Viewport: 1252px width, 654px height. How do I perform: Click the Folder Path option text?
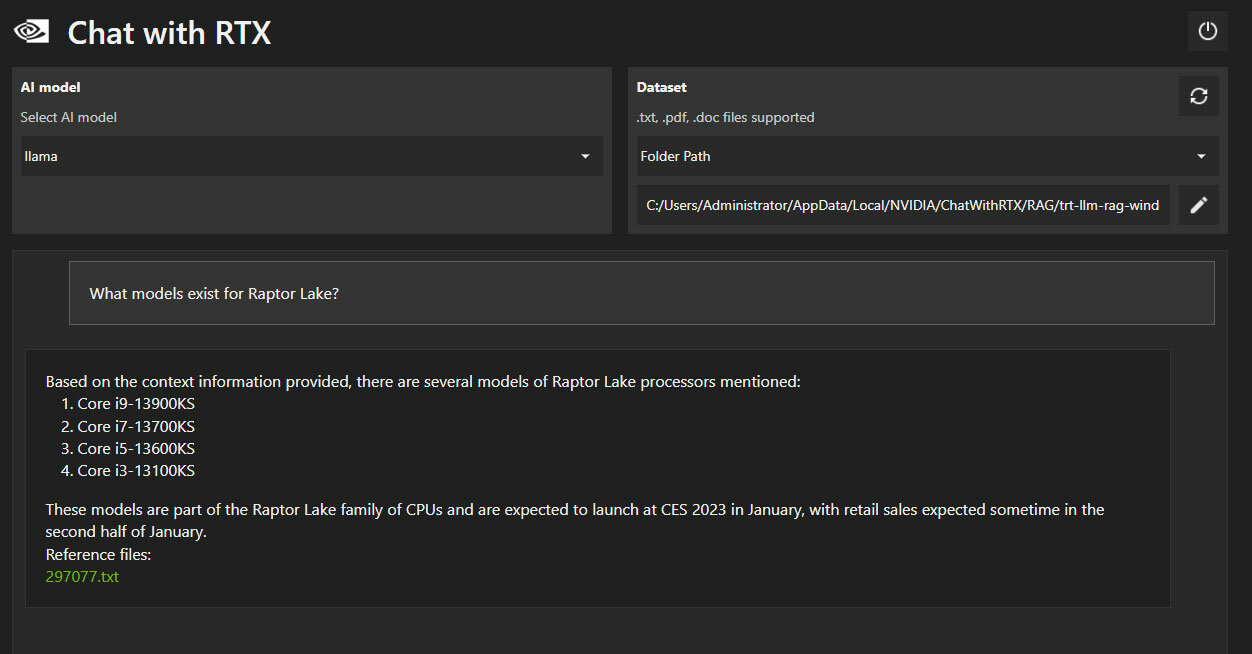[675, 156]
